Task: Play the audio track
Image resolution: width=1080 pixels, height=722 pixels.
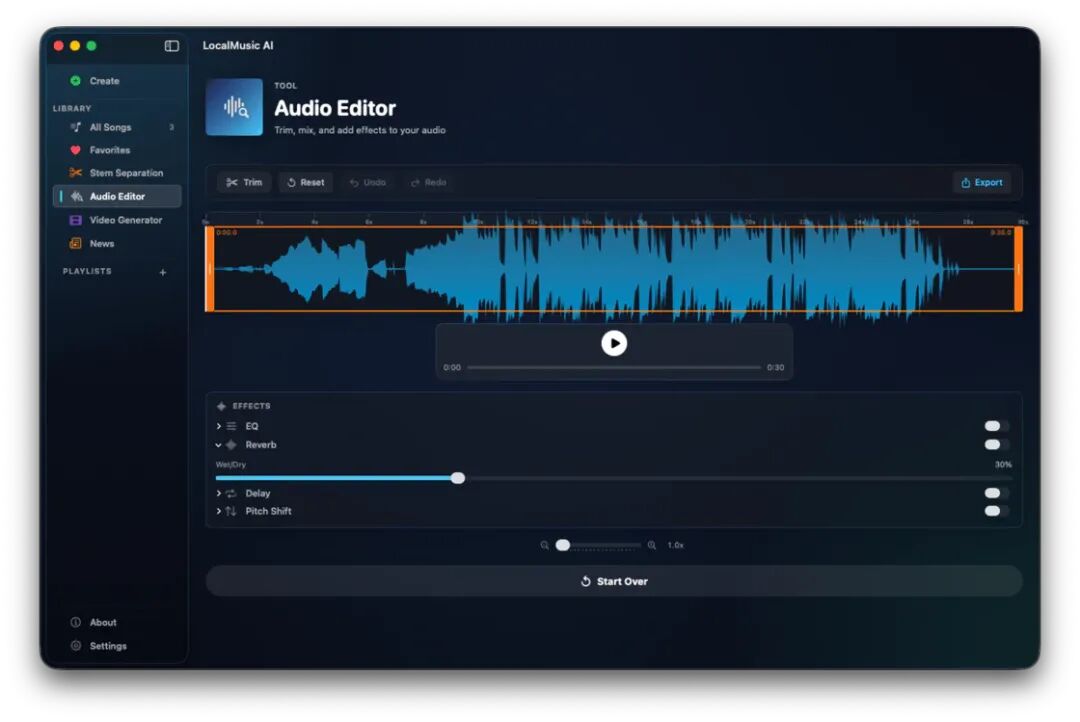Action: pyautogui.click(x=614, y=343)
